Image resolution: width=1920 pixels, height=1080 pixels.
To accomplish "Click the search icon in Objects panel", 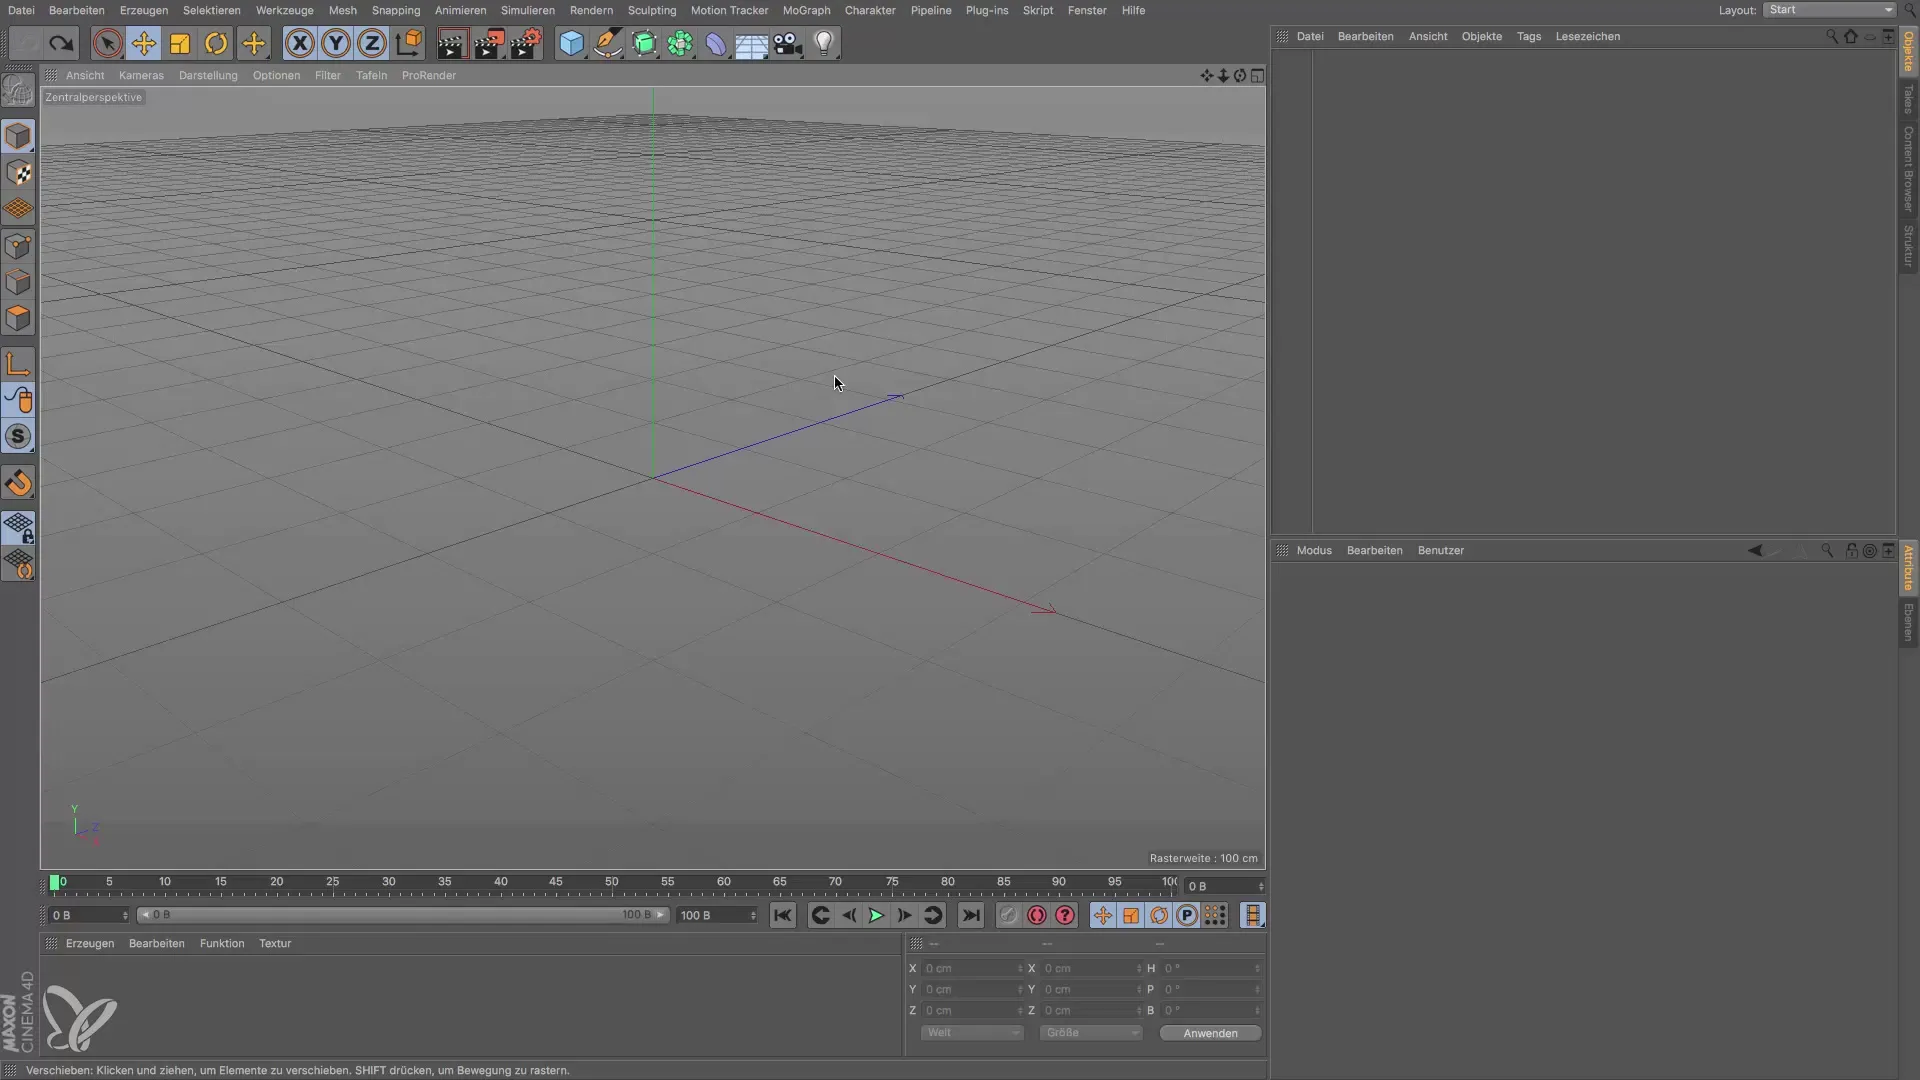I will pos(1831,36).
